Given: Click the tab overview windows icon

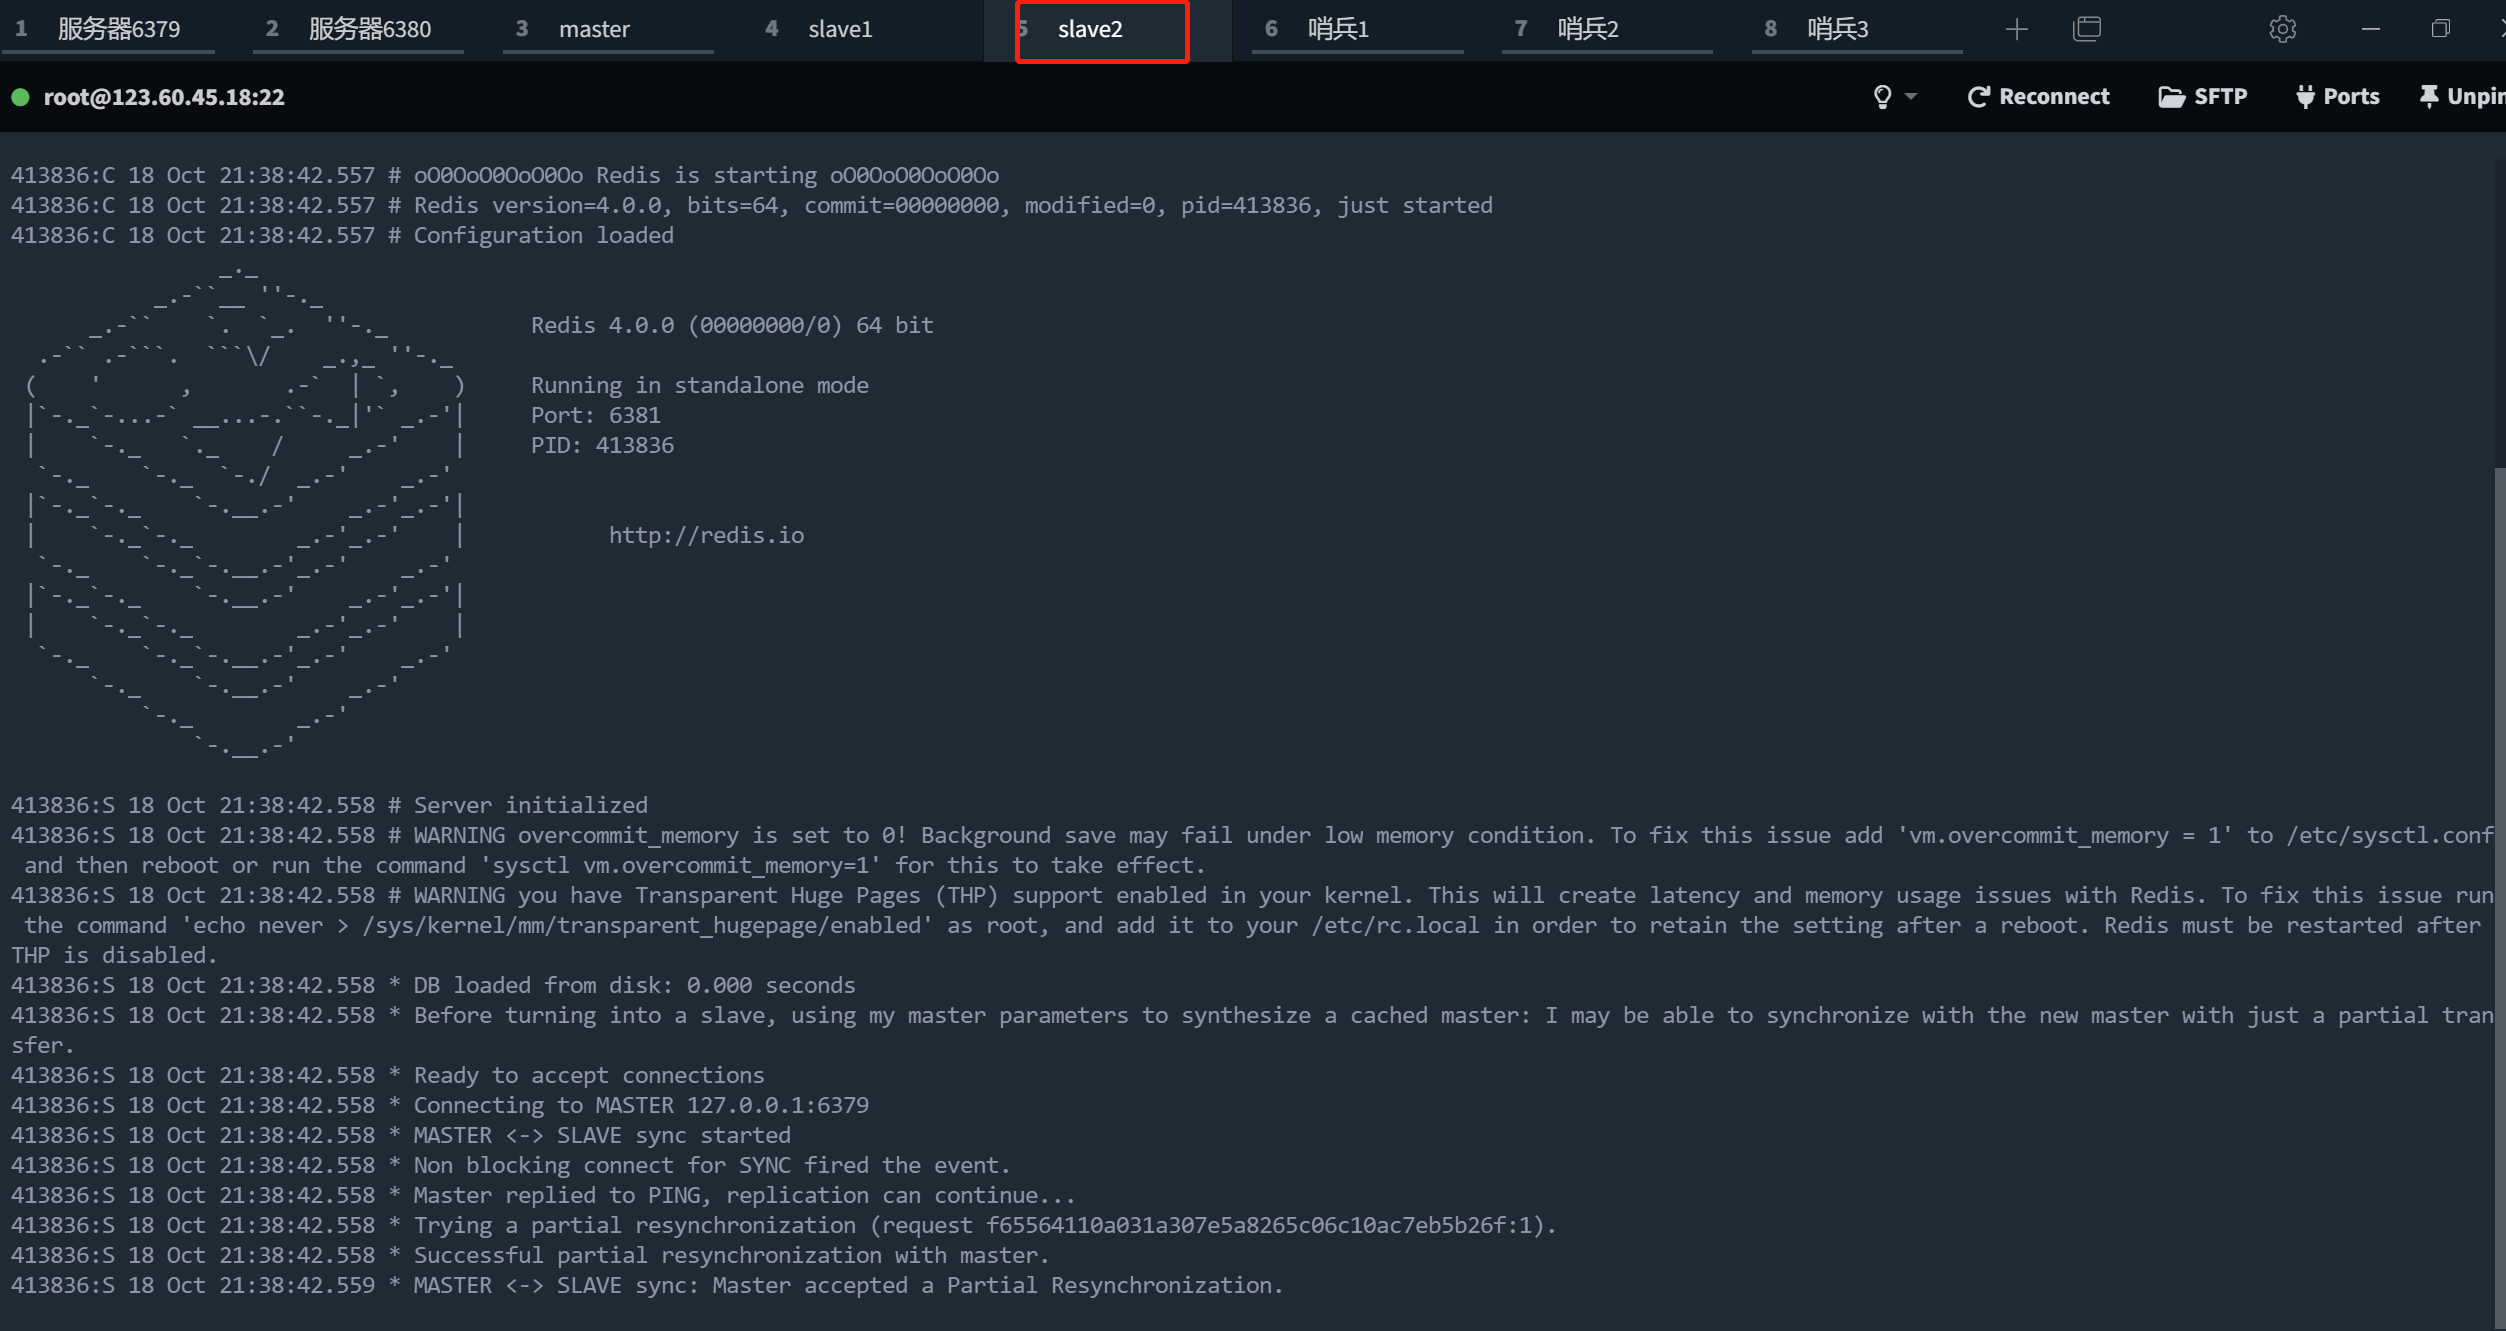Looking at the screenshot, I should [2087, 29].
